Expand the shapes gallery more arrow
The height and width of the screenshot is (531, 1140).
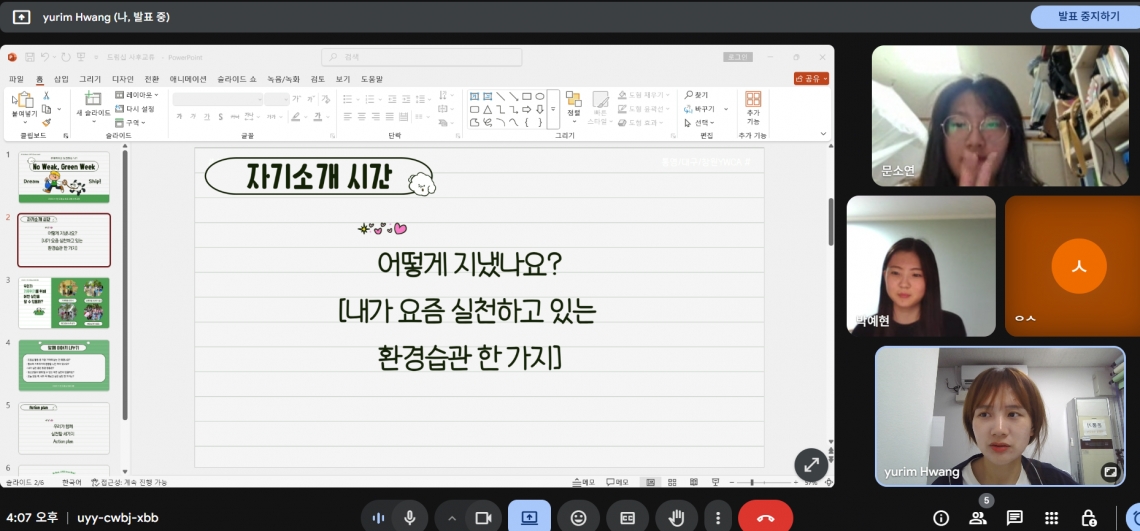click(553, 109)
